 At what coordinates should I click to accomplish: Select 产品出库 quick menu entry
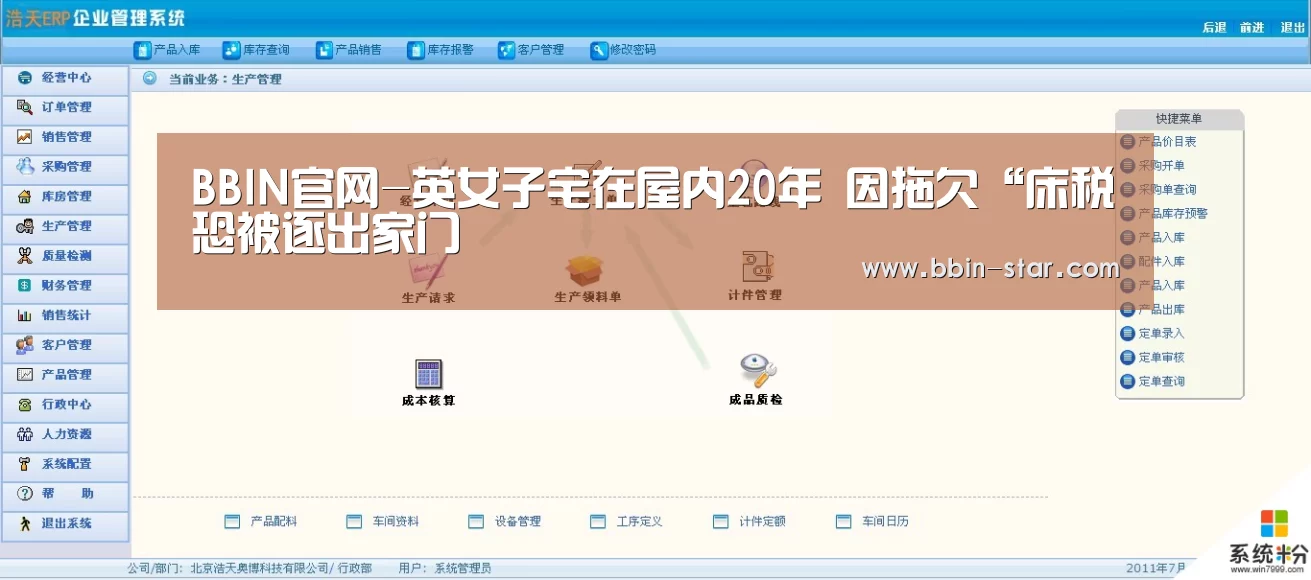(1153, 310)
